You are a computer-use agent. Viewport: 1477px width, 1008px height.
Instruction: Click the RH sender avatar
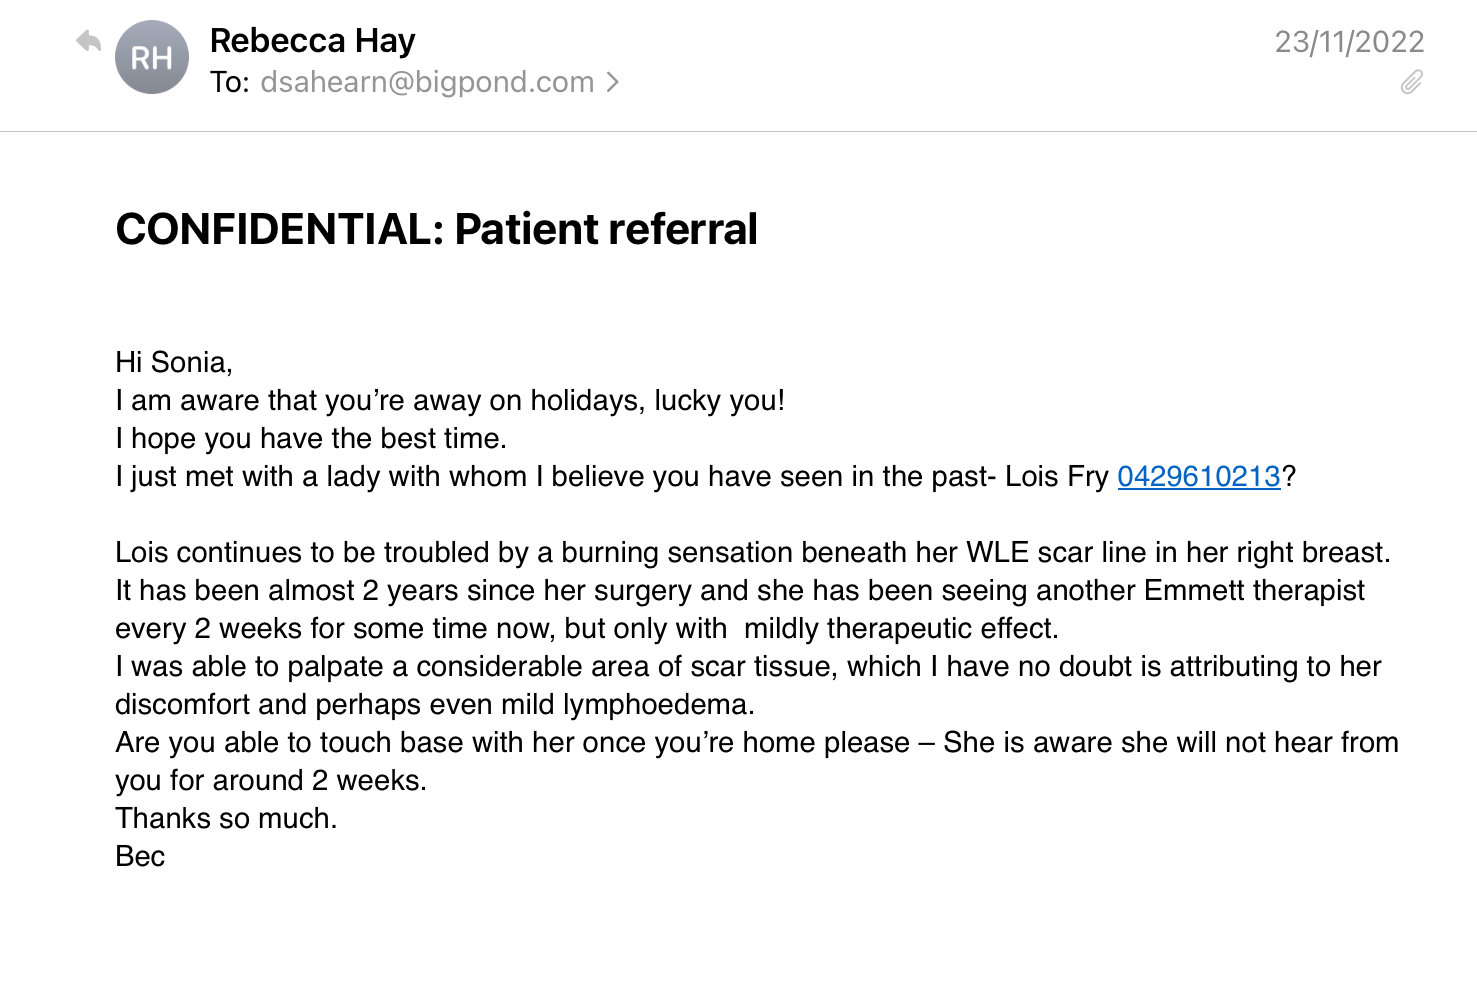point(152,58)
